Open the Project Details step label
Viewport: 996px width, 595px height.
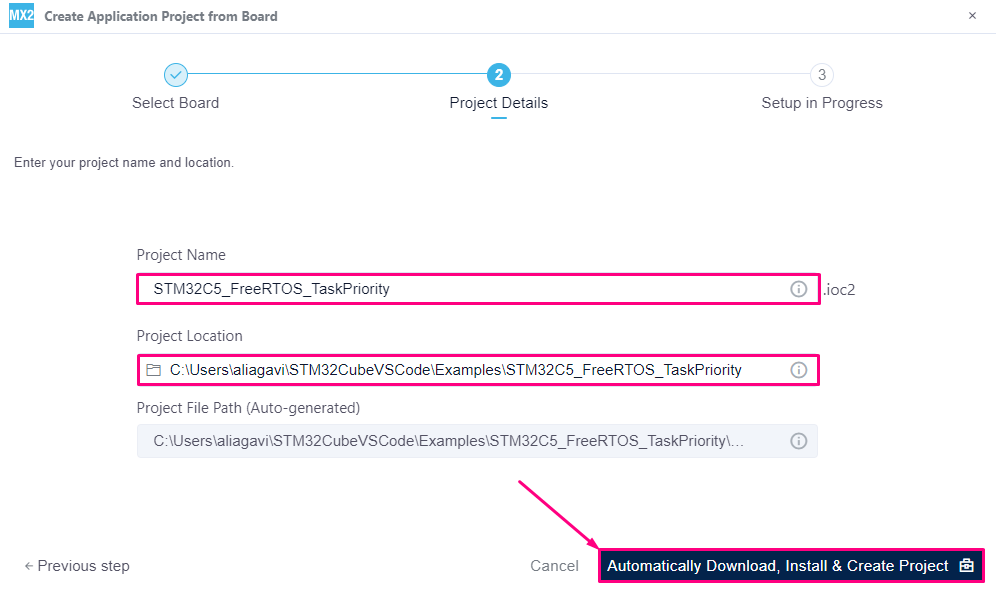pyautogui.click(x=499, y=103)
